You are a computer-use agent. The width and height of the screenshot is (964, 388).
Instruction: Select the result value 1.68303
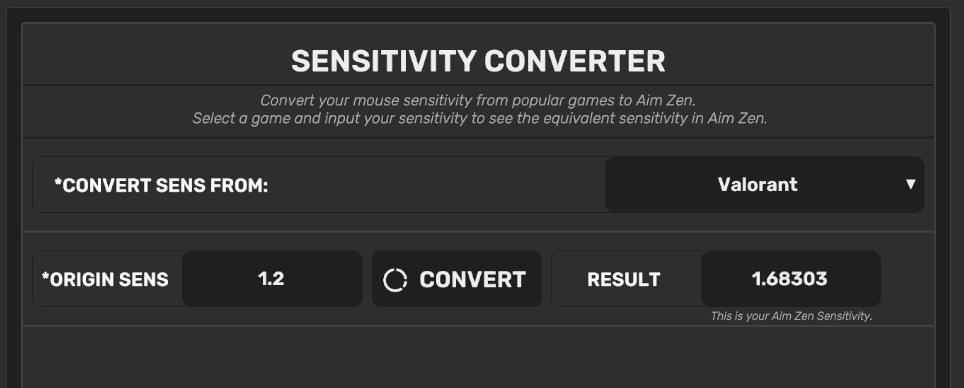coord(790,279)
